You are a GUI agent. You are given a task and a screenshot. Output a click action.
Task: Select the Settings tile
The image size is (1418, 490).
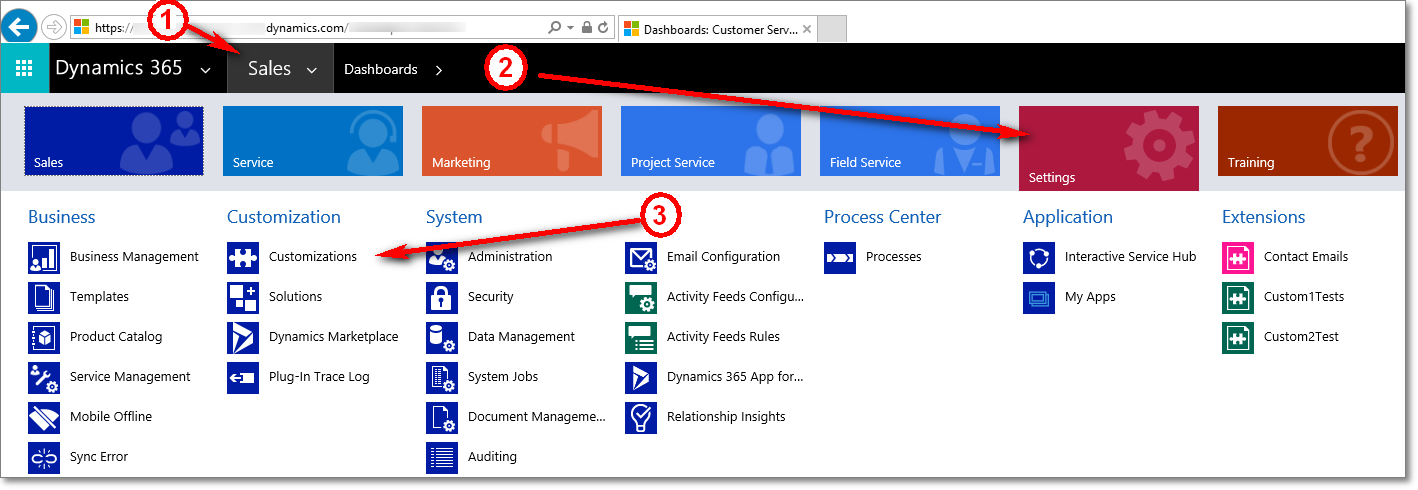pyautogui.click(x=1109, y=148)
